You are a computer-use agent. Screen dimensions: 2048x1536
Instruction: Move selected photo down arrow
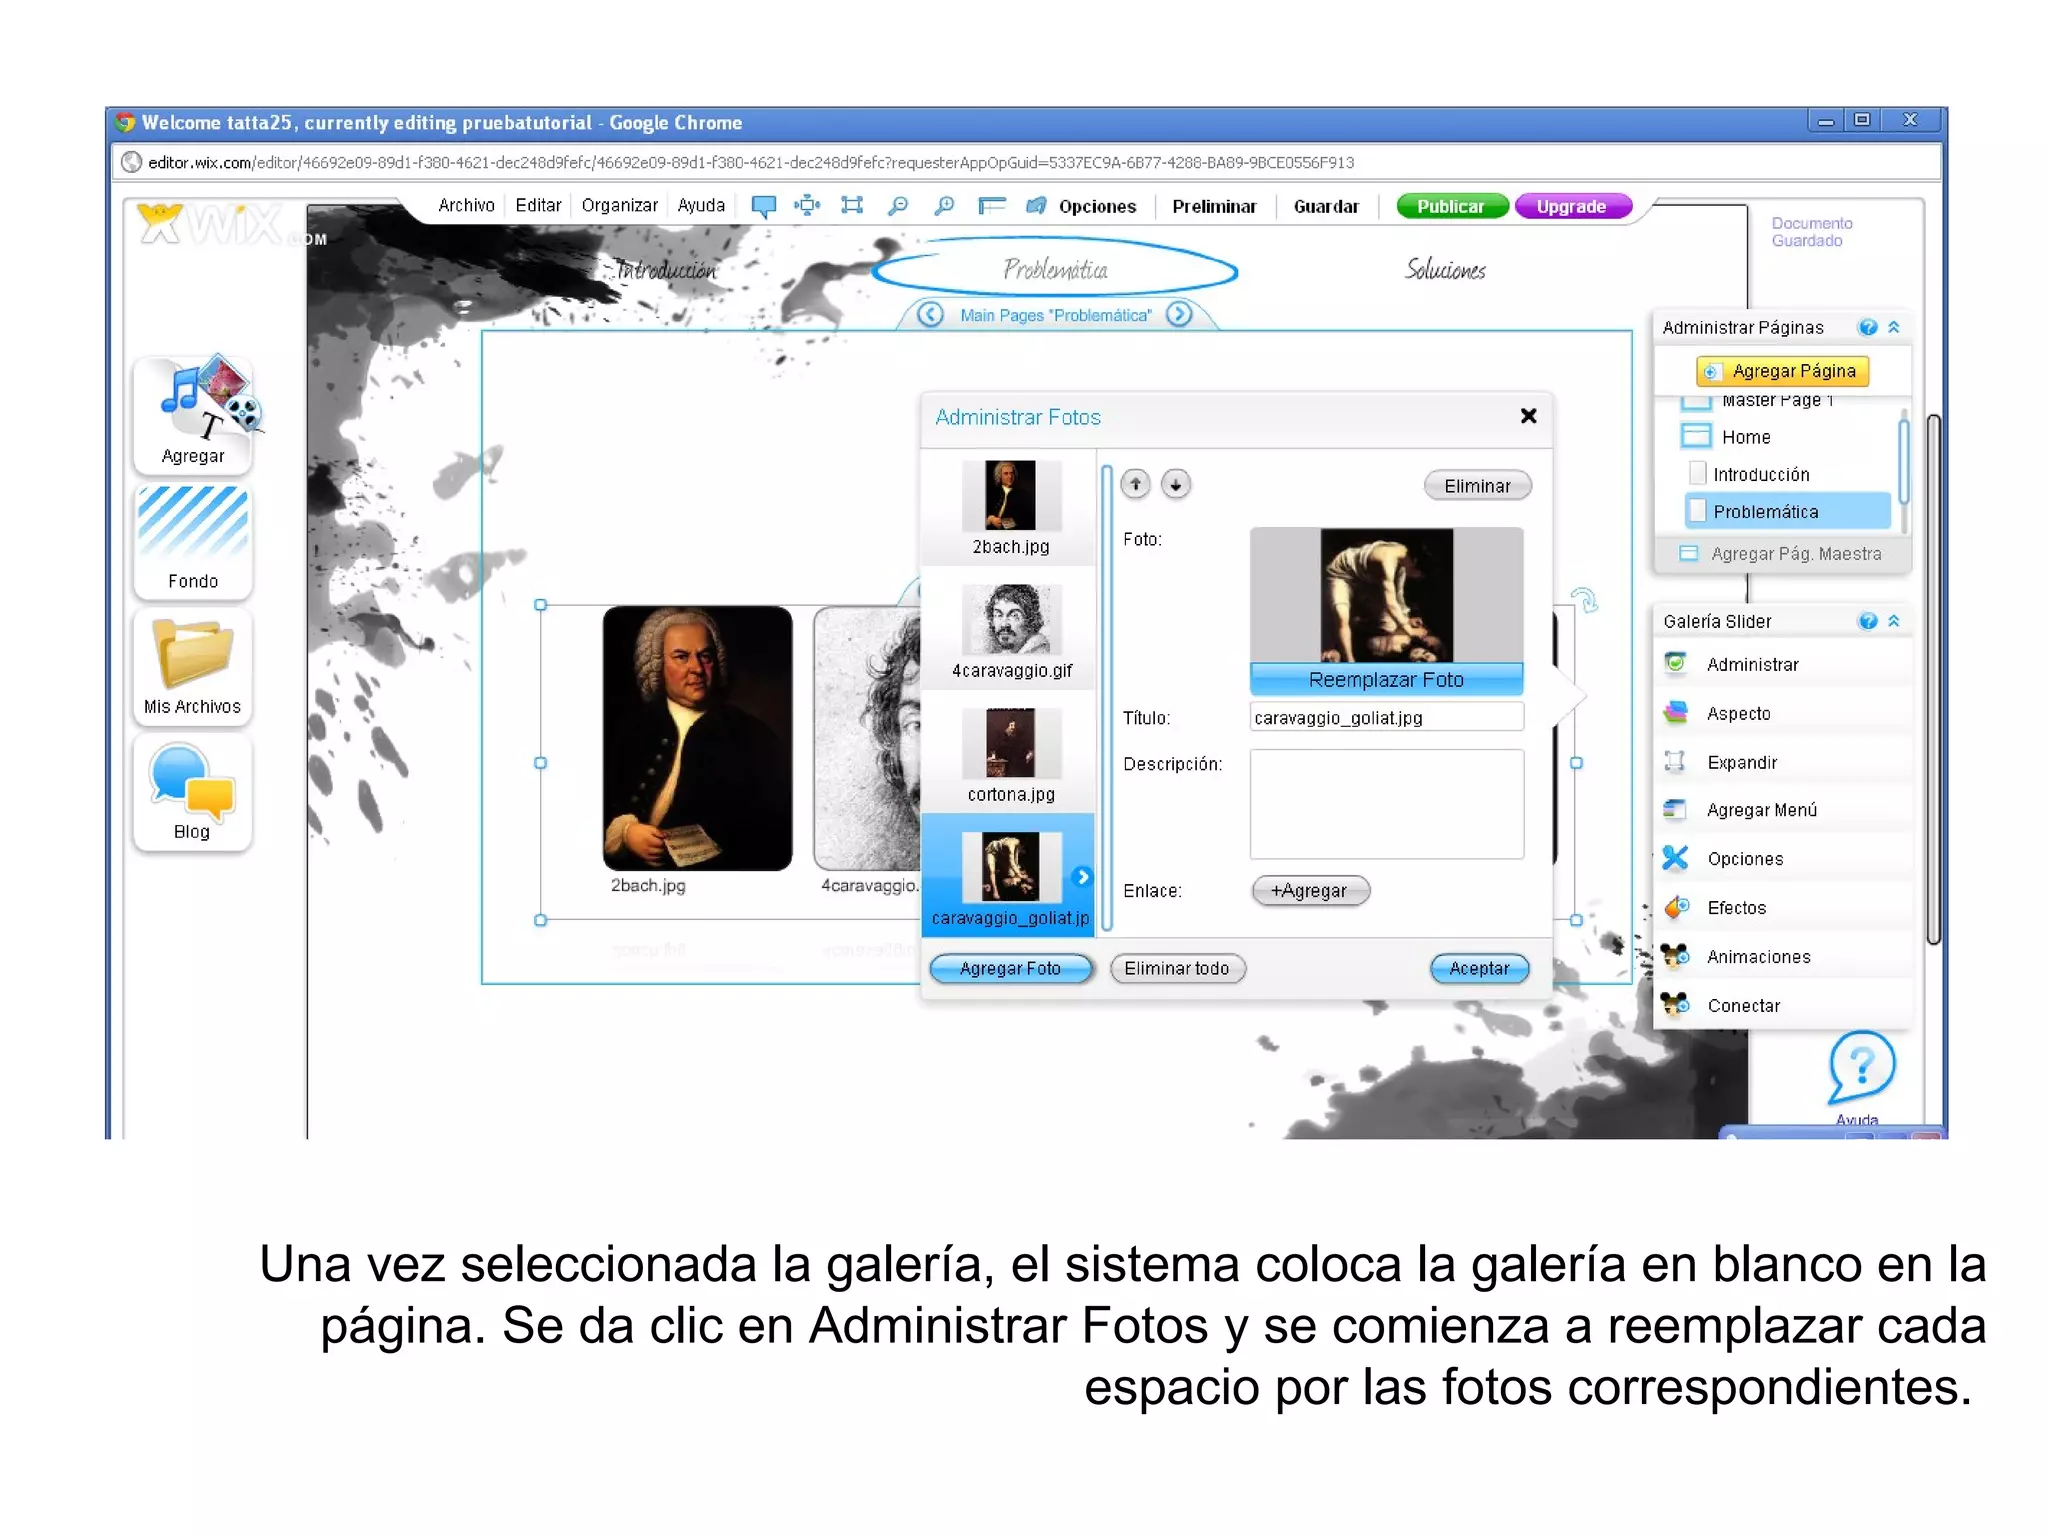(1176, 484)
